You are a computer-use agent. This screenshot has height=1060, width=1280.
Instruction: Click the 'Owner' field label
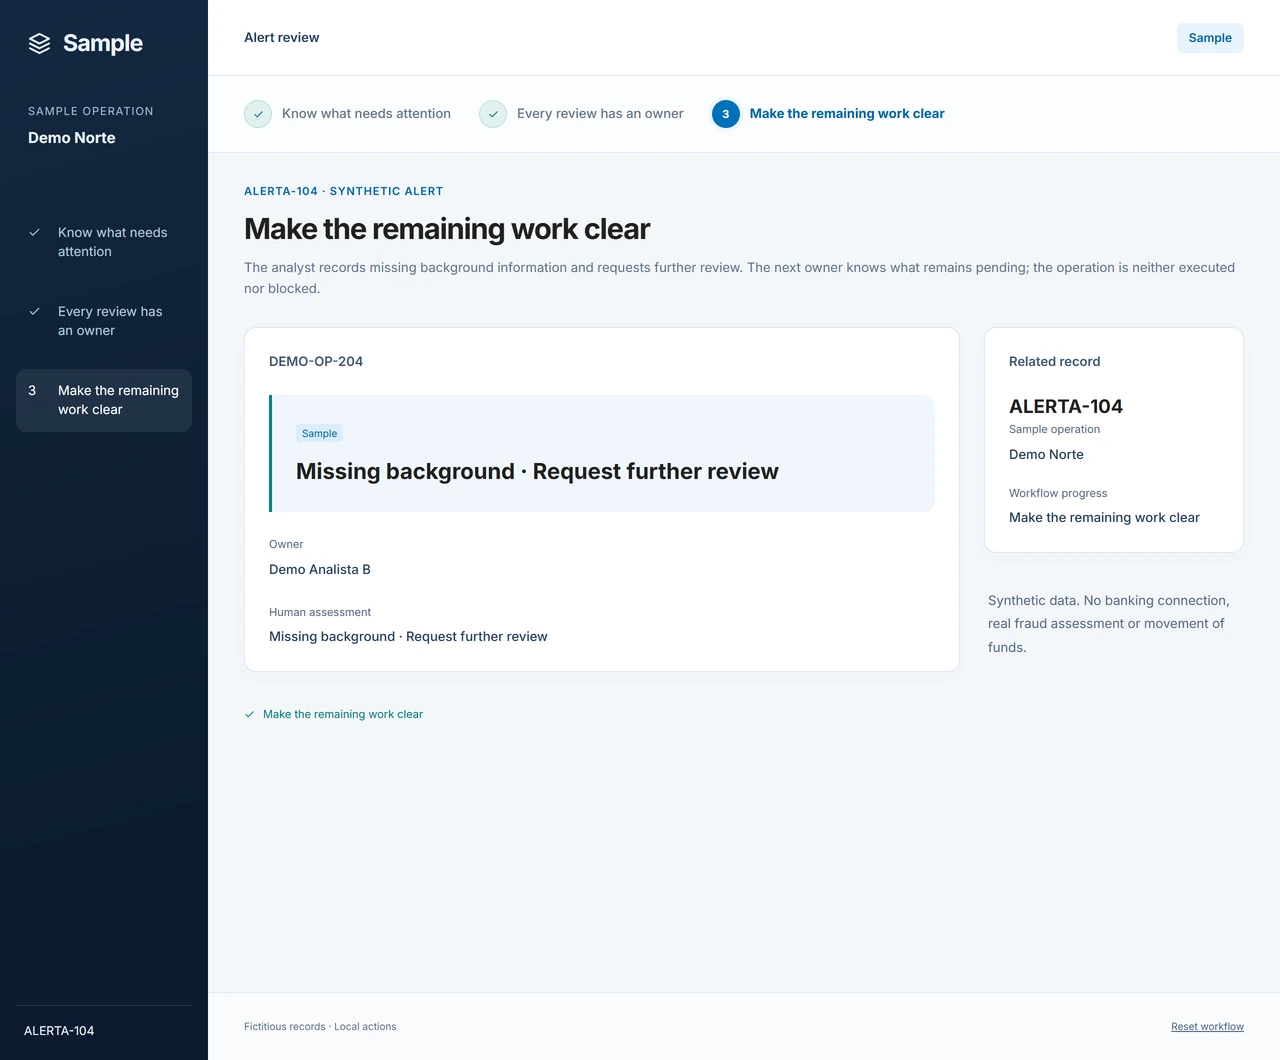click(x=286, y=544)
